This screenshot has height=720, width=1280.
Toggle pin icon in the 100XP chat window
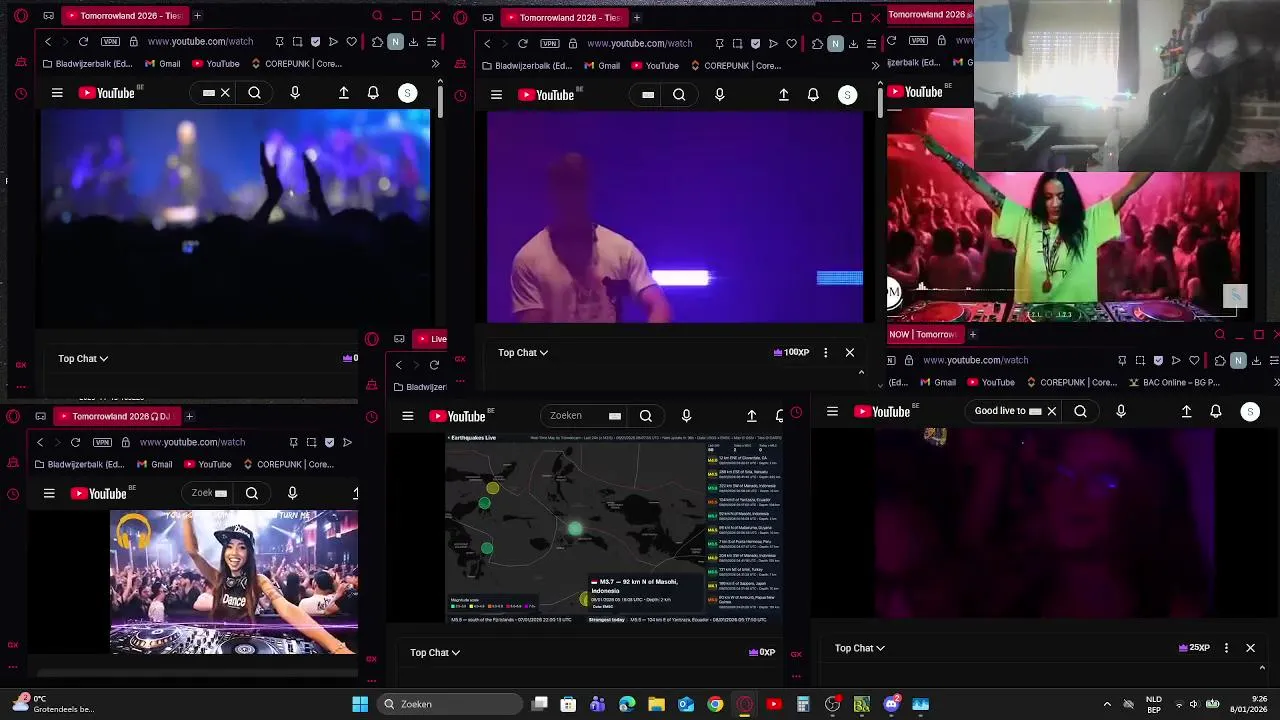pyautogui.click(x=719, y=44)
